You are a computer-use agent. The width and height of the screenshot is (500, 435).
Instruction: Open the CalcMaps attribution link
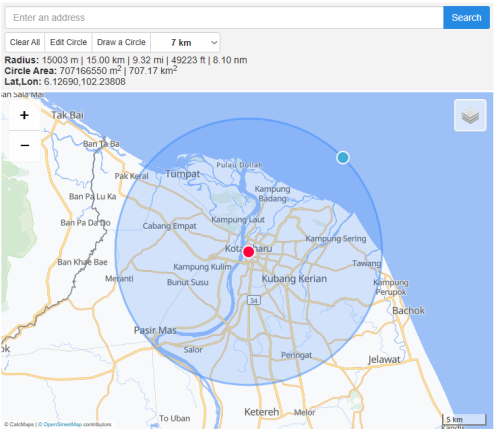(x=19, y=424)
